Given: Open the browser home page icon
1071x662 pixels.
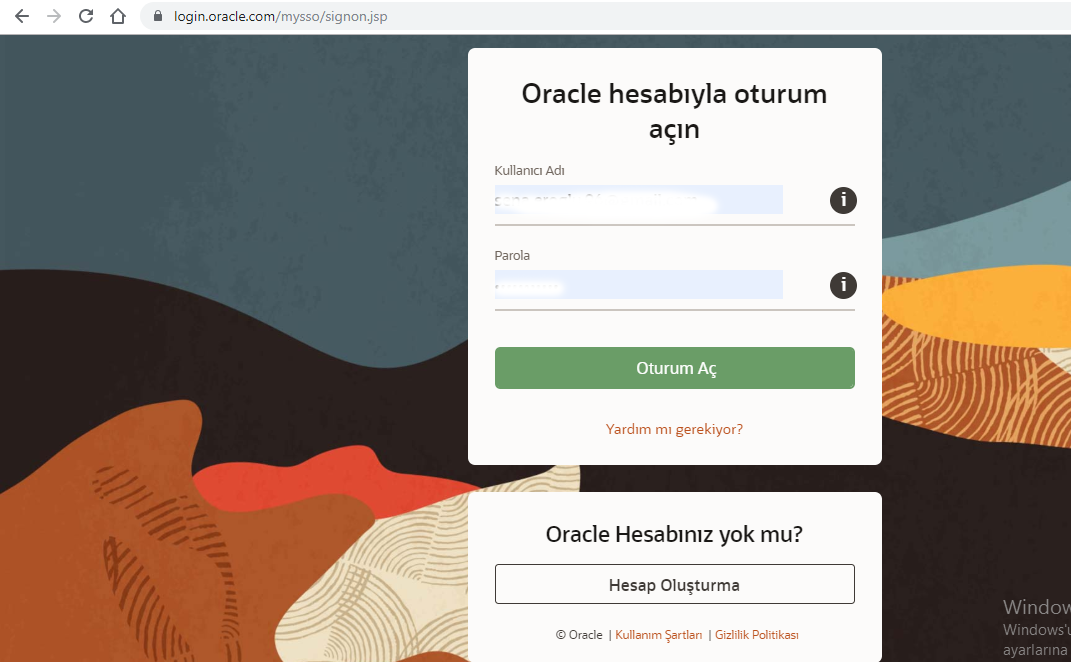Looking at the screenshot, I should 117,16.
